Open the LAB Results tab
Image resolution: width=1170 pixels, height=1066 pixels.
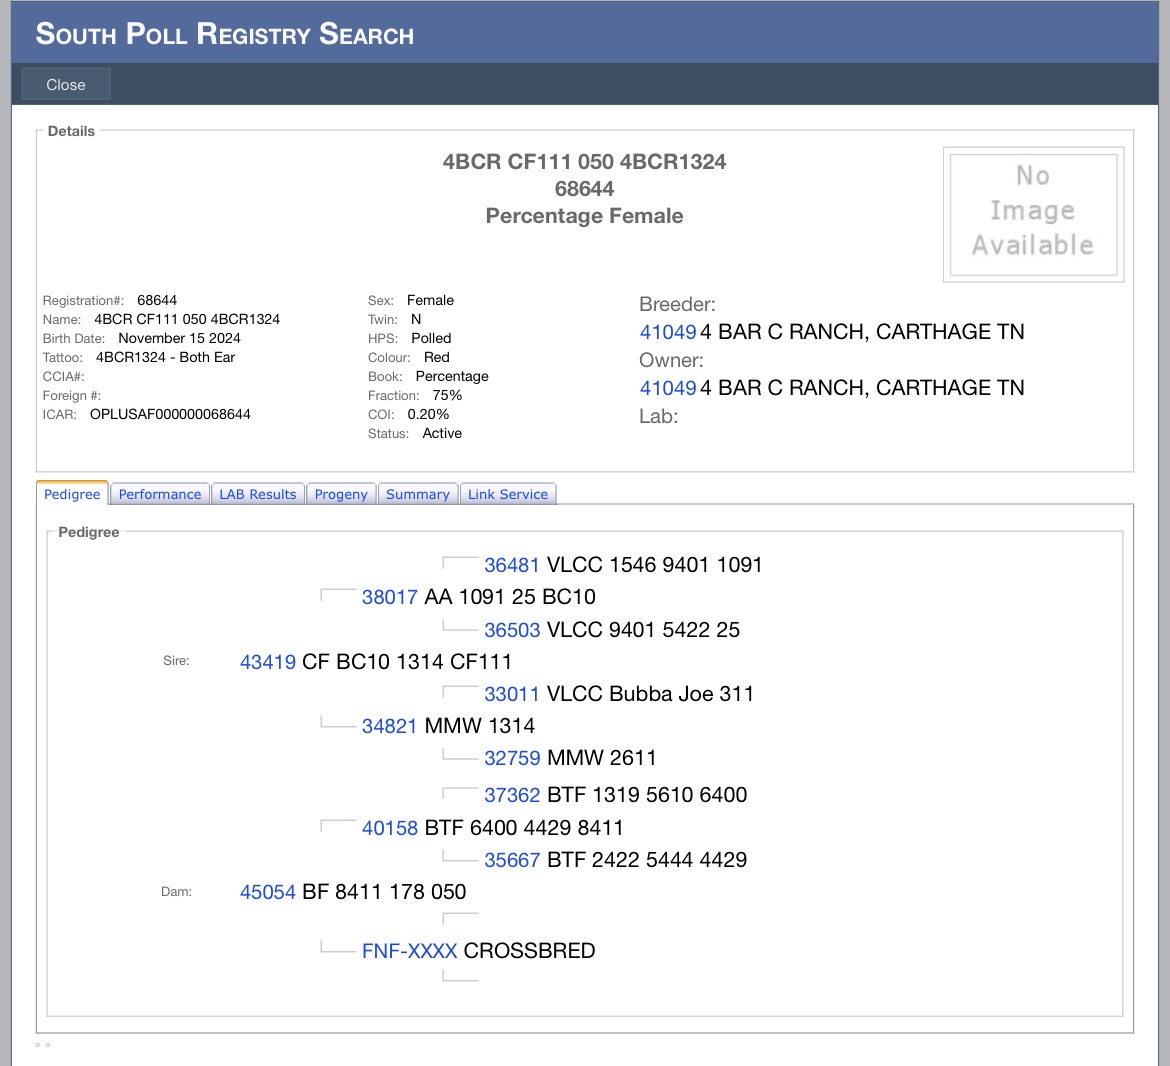point(258,494)
